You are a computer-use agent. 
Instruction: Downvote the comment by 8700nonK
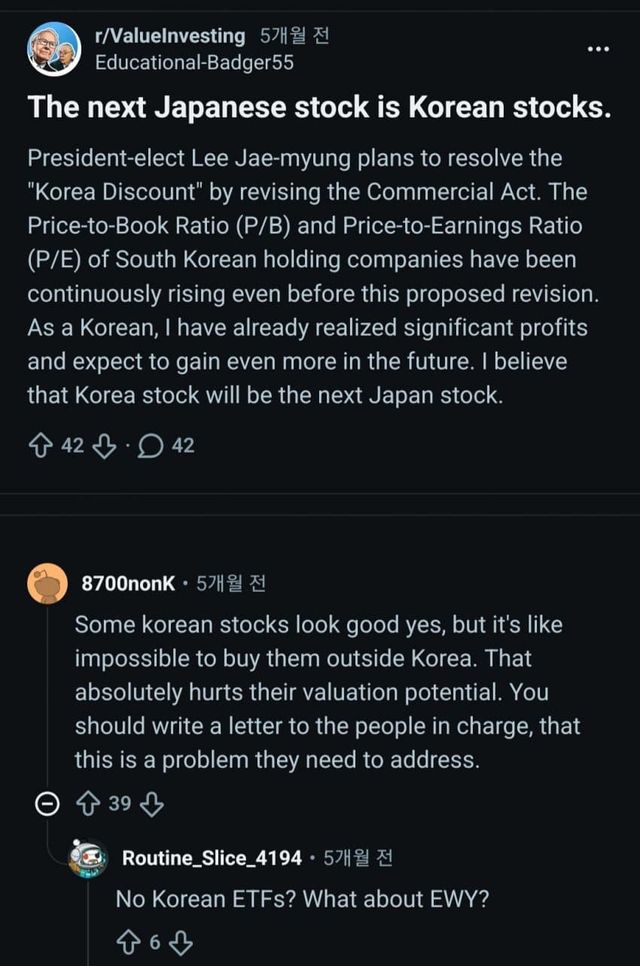(153, 804)
